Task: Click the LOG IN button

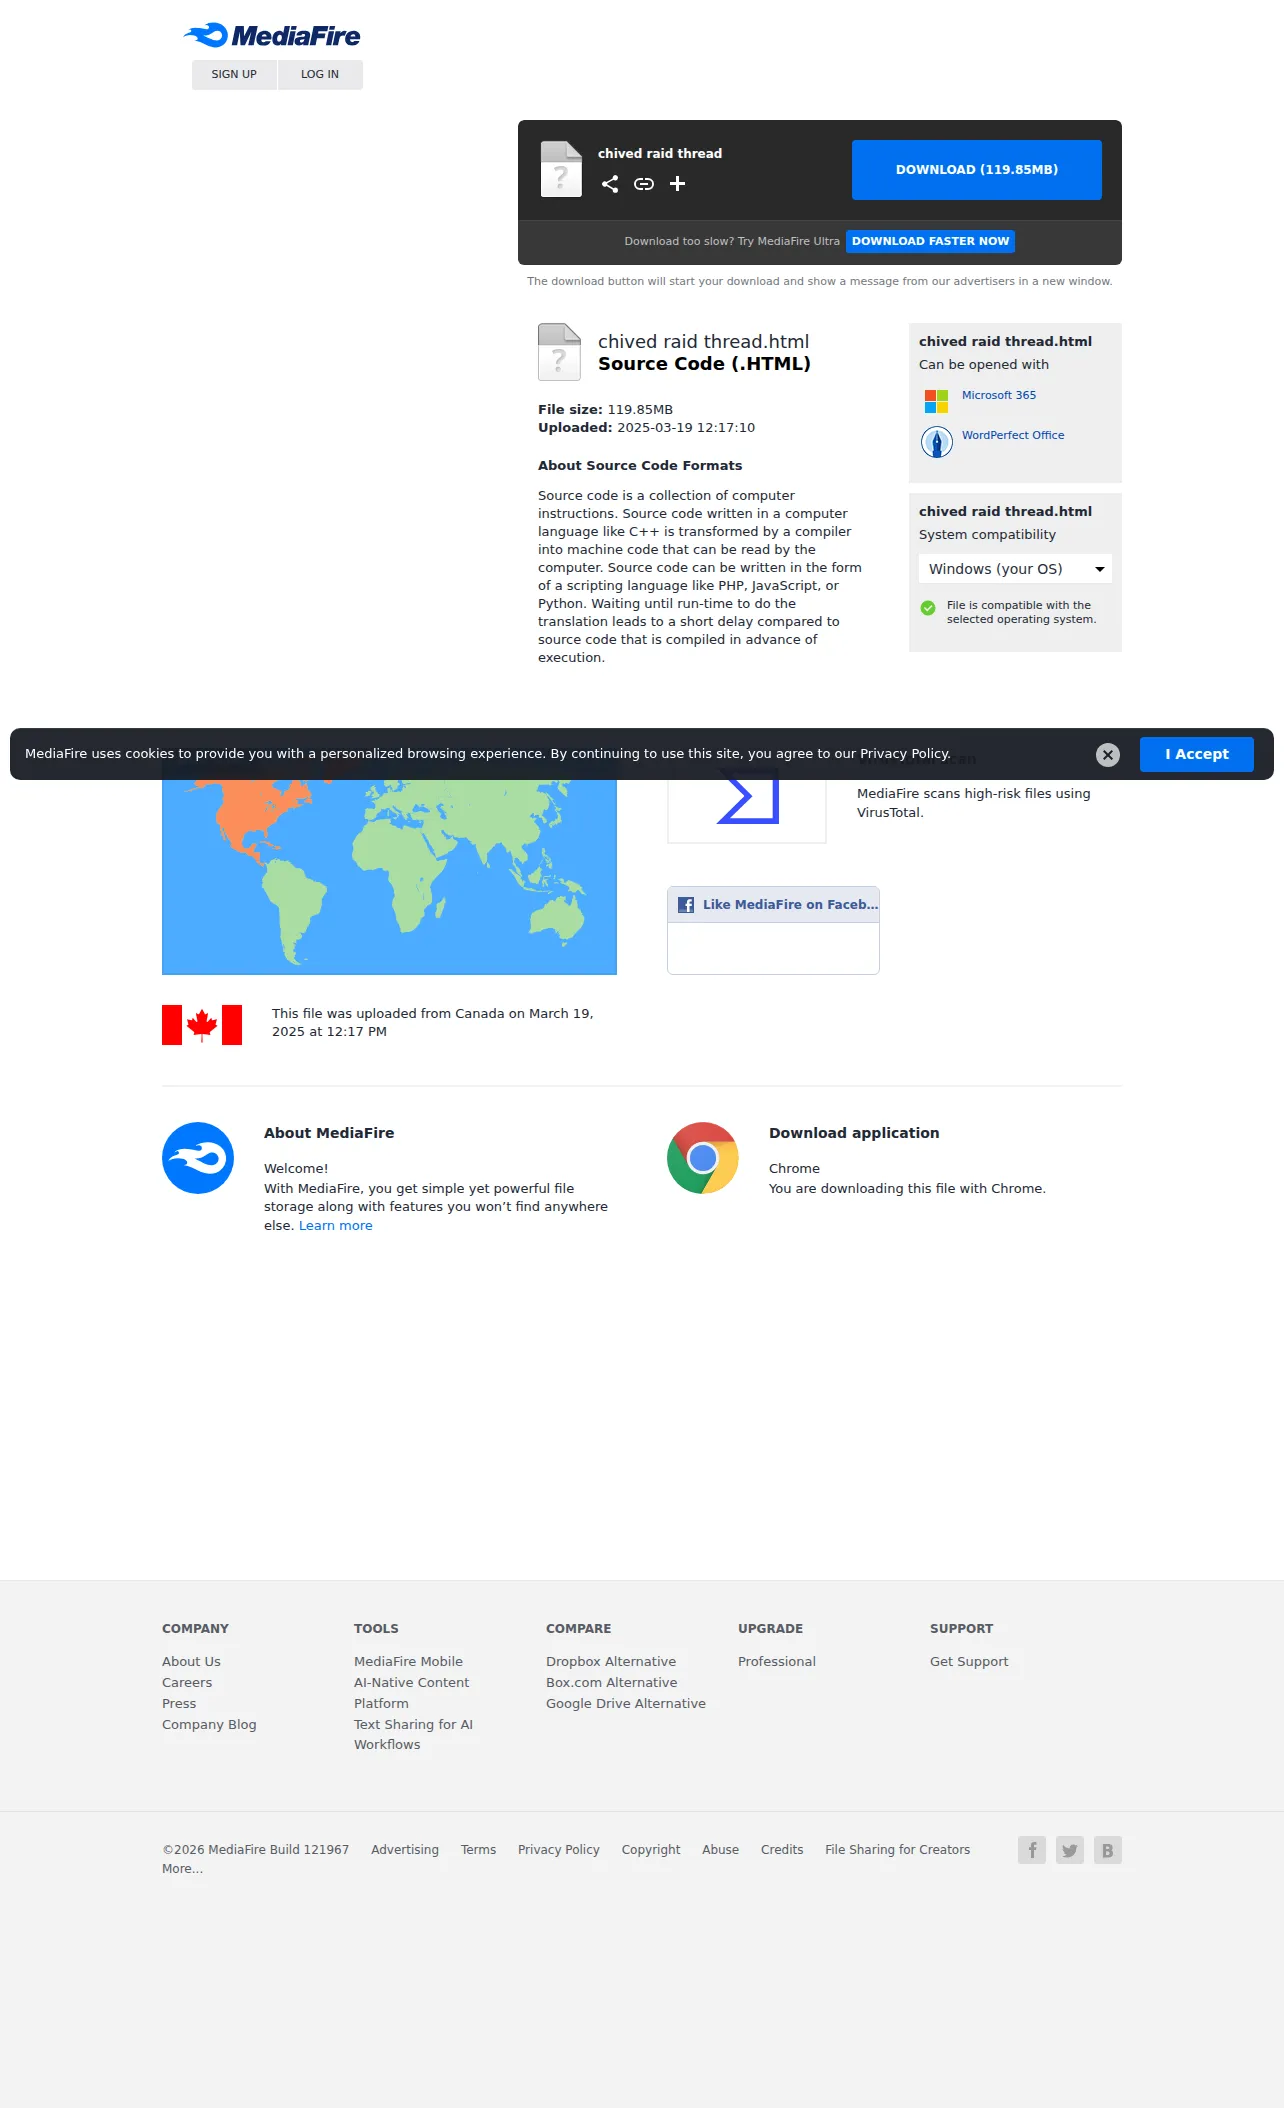Action: (x=320, y=74)
